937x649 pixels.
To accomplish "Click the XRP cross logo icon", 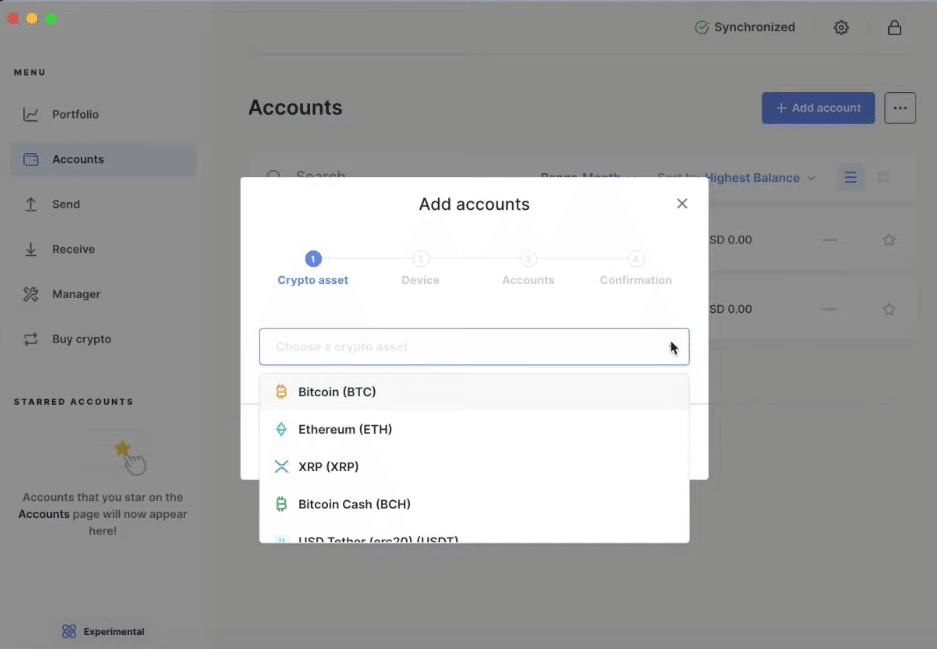I will [x=281, y=467].
